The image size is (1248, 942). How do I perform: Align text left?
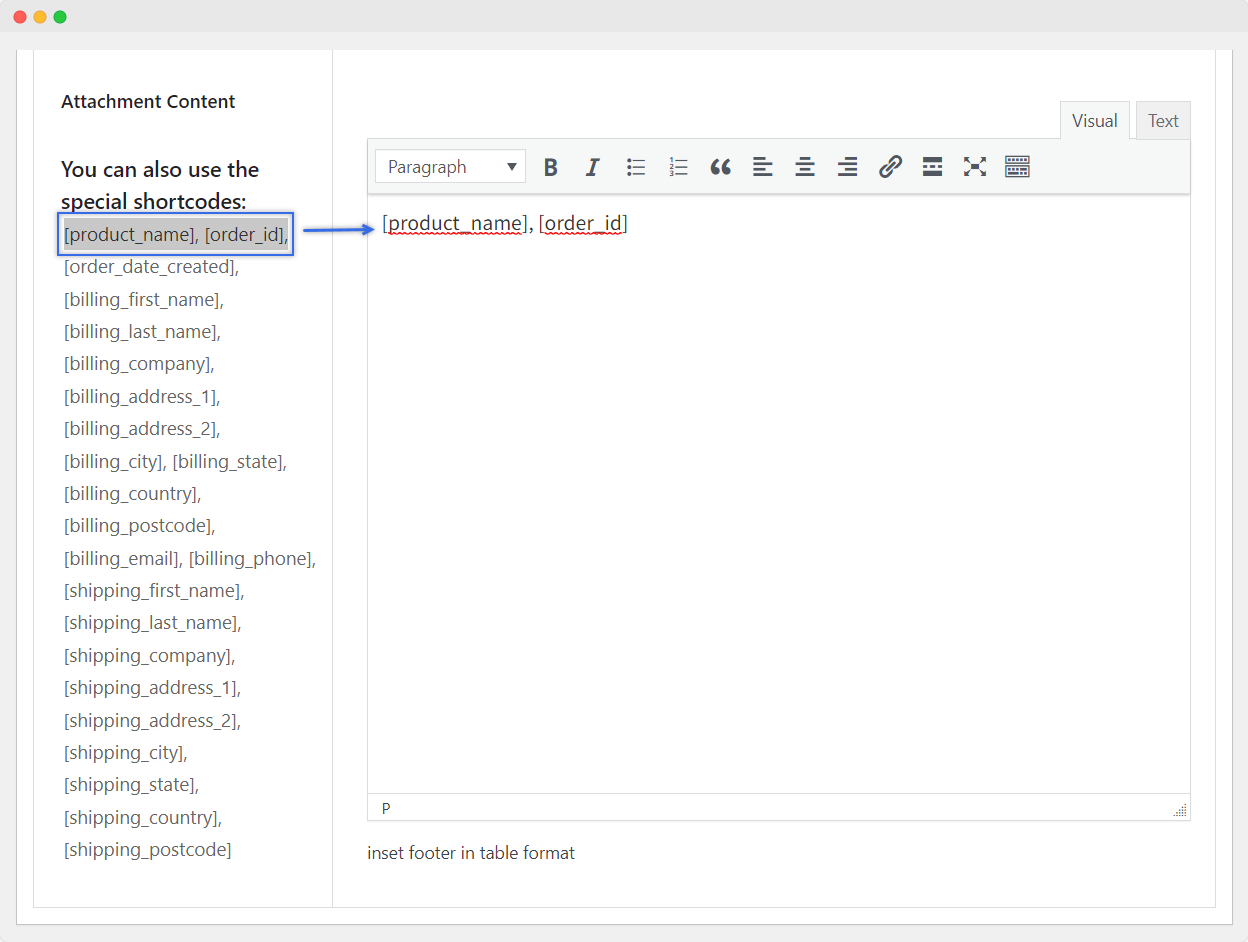click(762, 167)
